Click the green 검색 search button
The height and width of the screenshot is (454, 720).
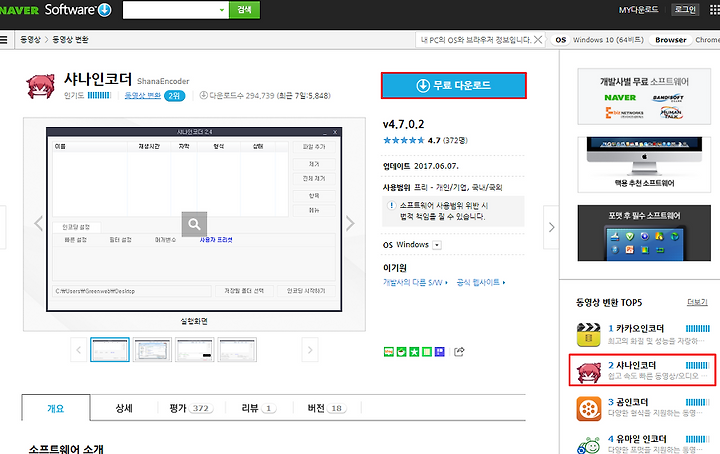click(244, 10)
